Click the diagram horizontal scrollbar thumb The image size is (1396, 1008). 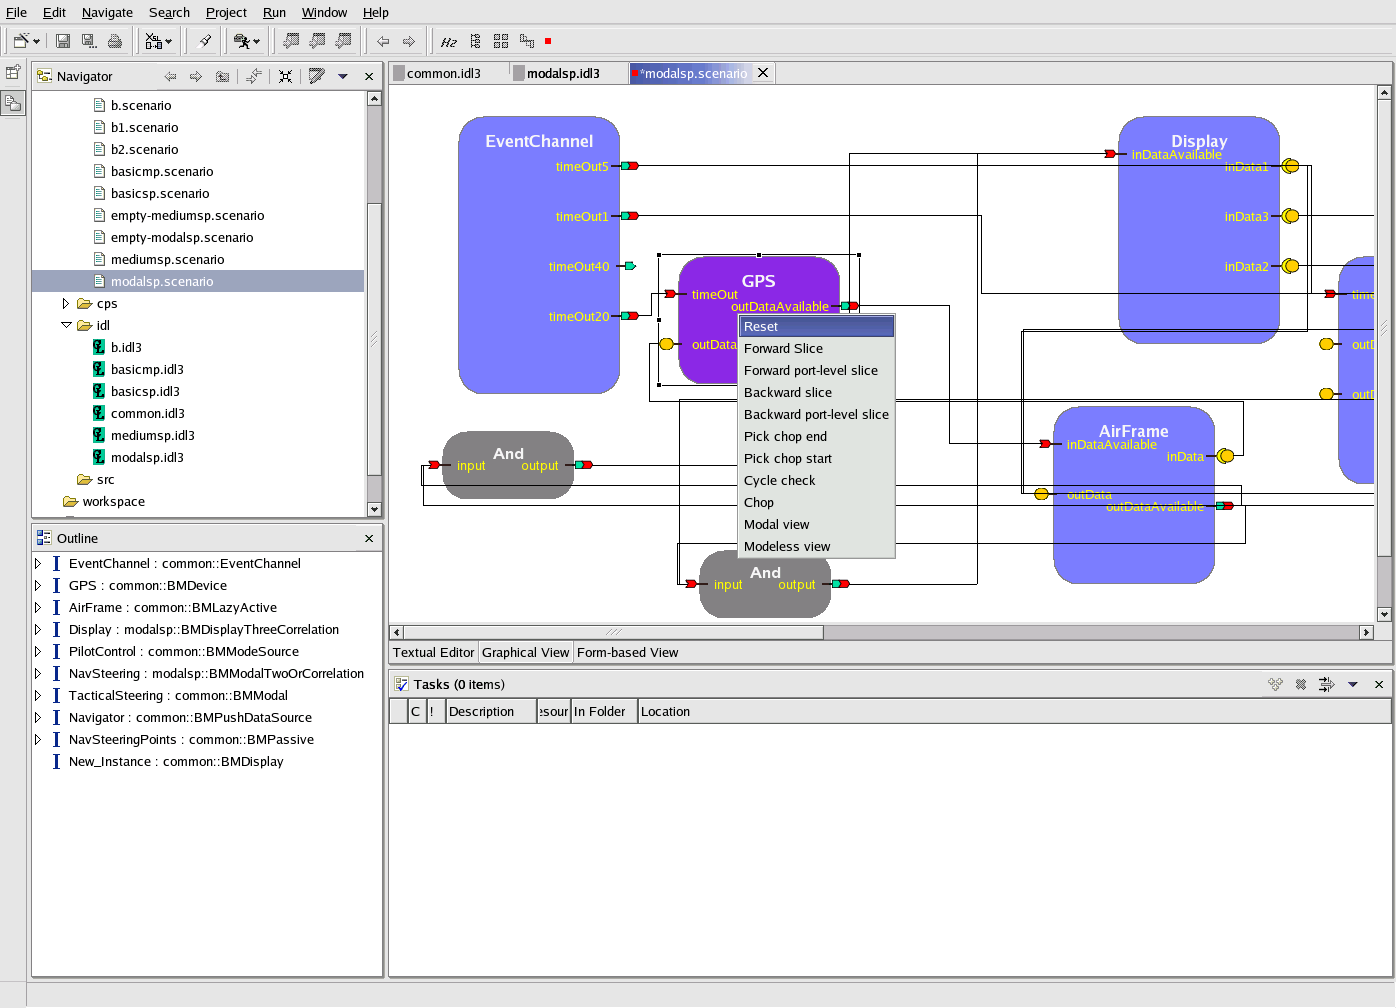point(613,632)
